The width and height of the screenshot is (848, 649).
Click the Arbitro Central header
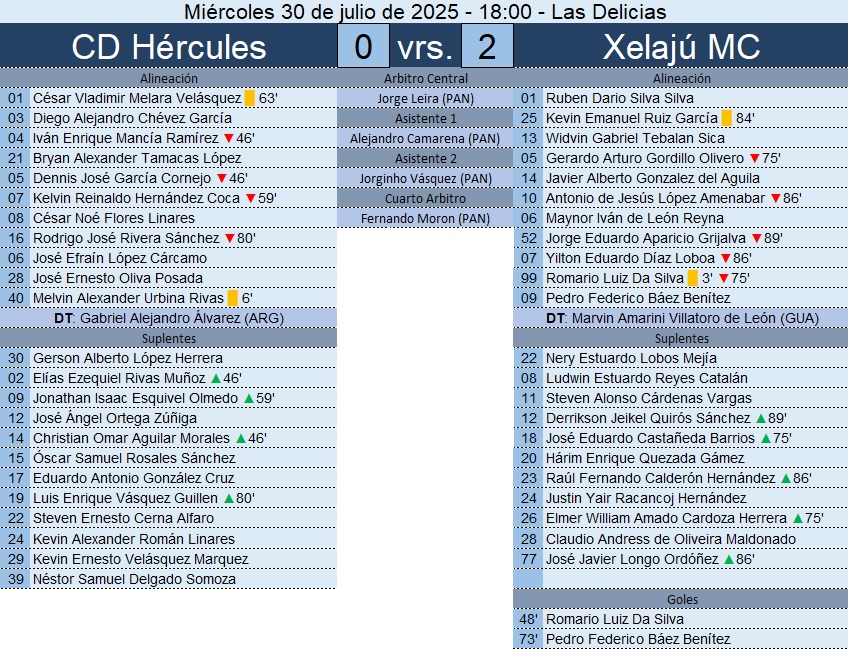(425, 78)
